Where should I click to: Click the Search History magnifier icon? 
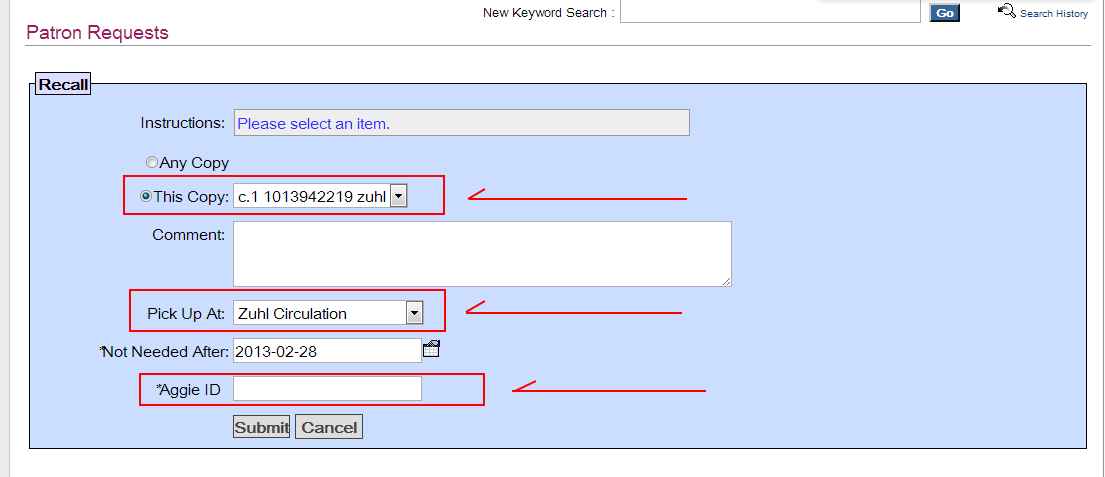(1007, 11)
